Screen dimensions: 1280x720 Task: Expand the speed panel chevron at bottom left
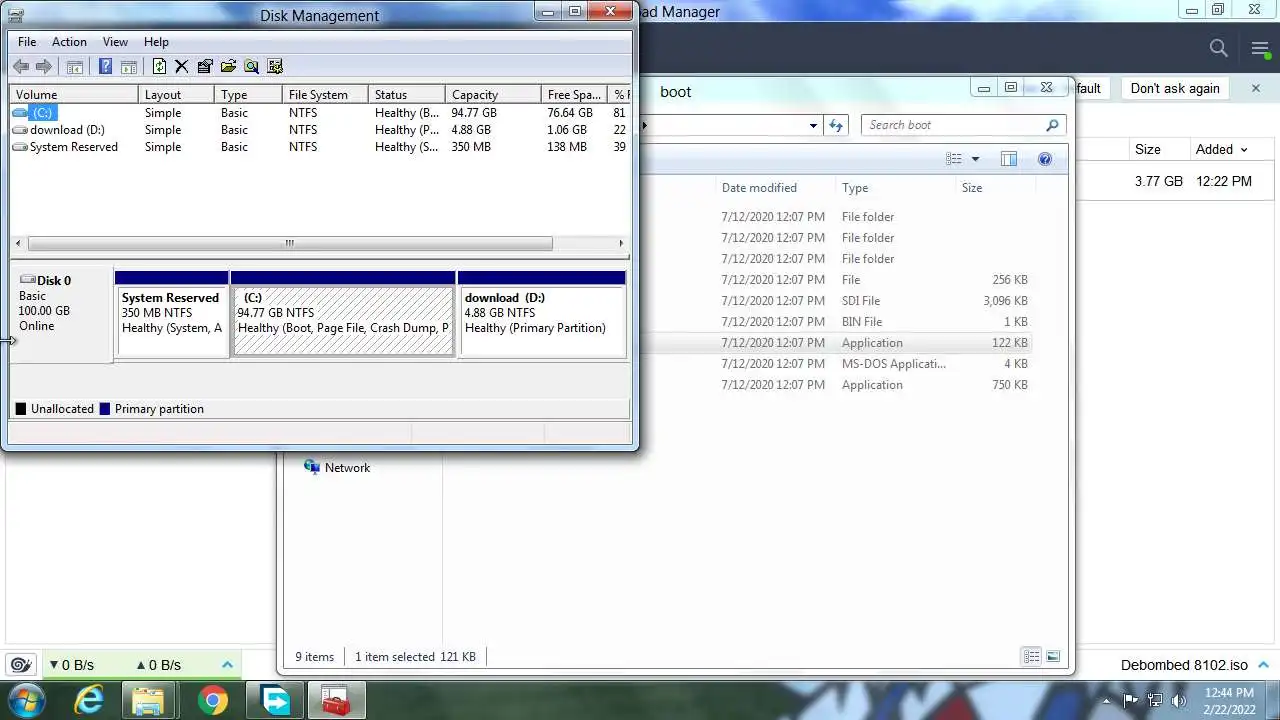tap(227, 664)
